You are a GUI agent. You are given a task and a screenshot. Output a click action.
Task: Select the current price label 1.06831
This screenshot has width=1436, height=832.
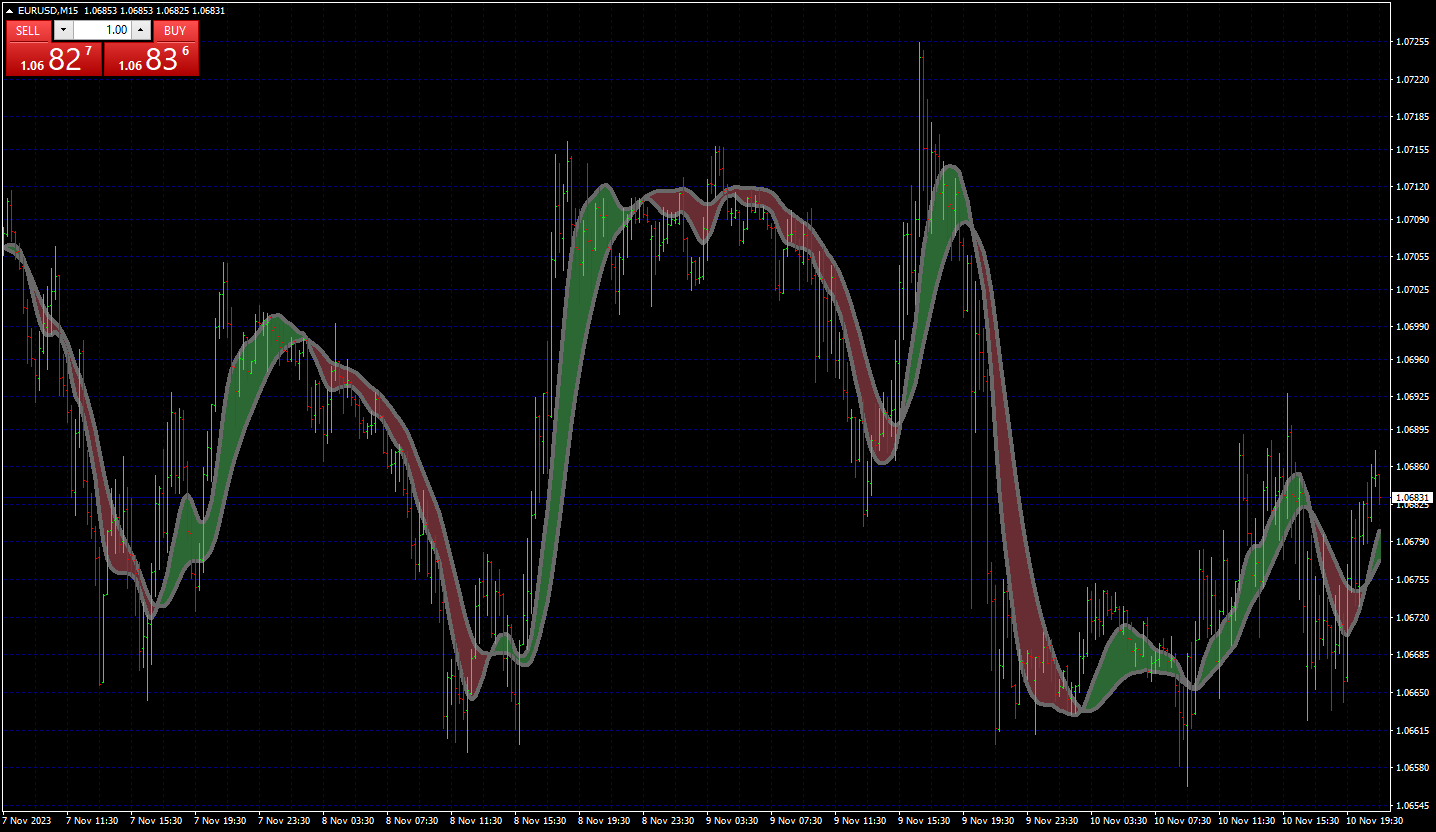(1412, 497)
